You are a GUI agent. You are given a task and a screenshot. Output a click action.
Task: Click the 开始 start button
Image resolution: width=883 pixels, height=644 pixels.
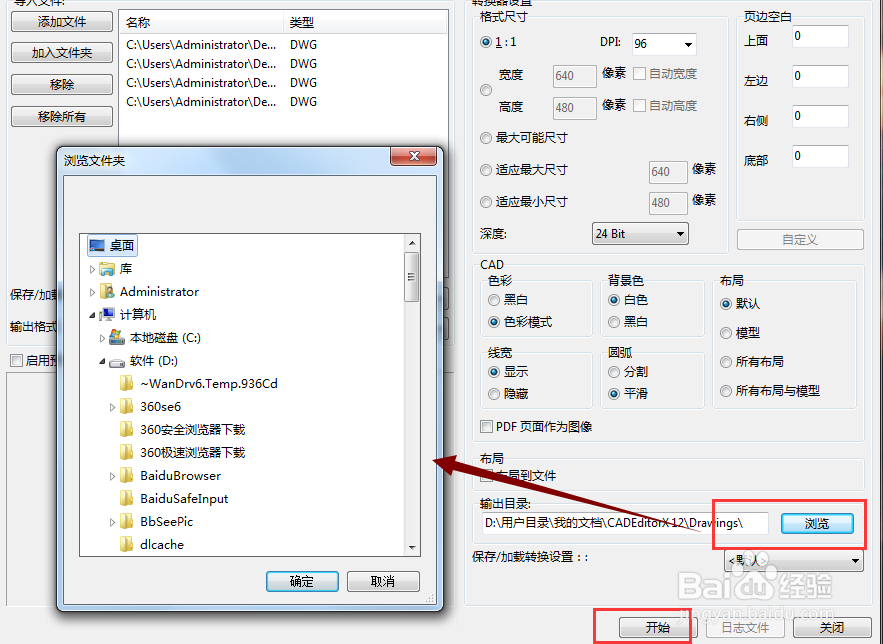tap(658, 627)
